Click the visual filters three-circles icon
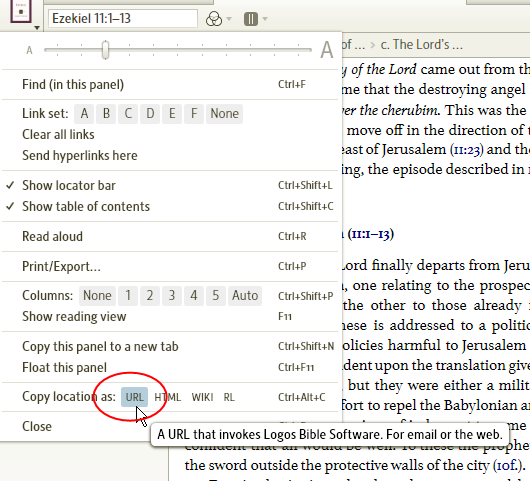The height and width of the screenshot is (481, 530). 214,19
